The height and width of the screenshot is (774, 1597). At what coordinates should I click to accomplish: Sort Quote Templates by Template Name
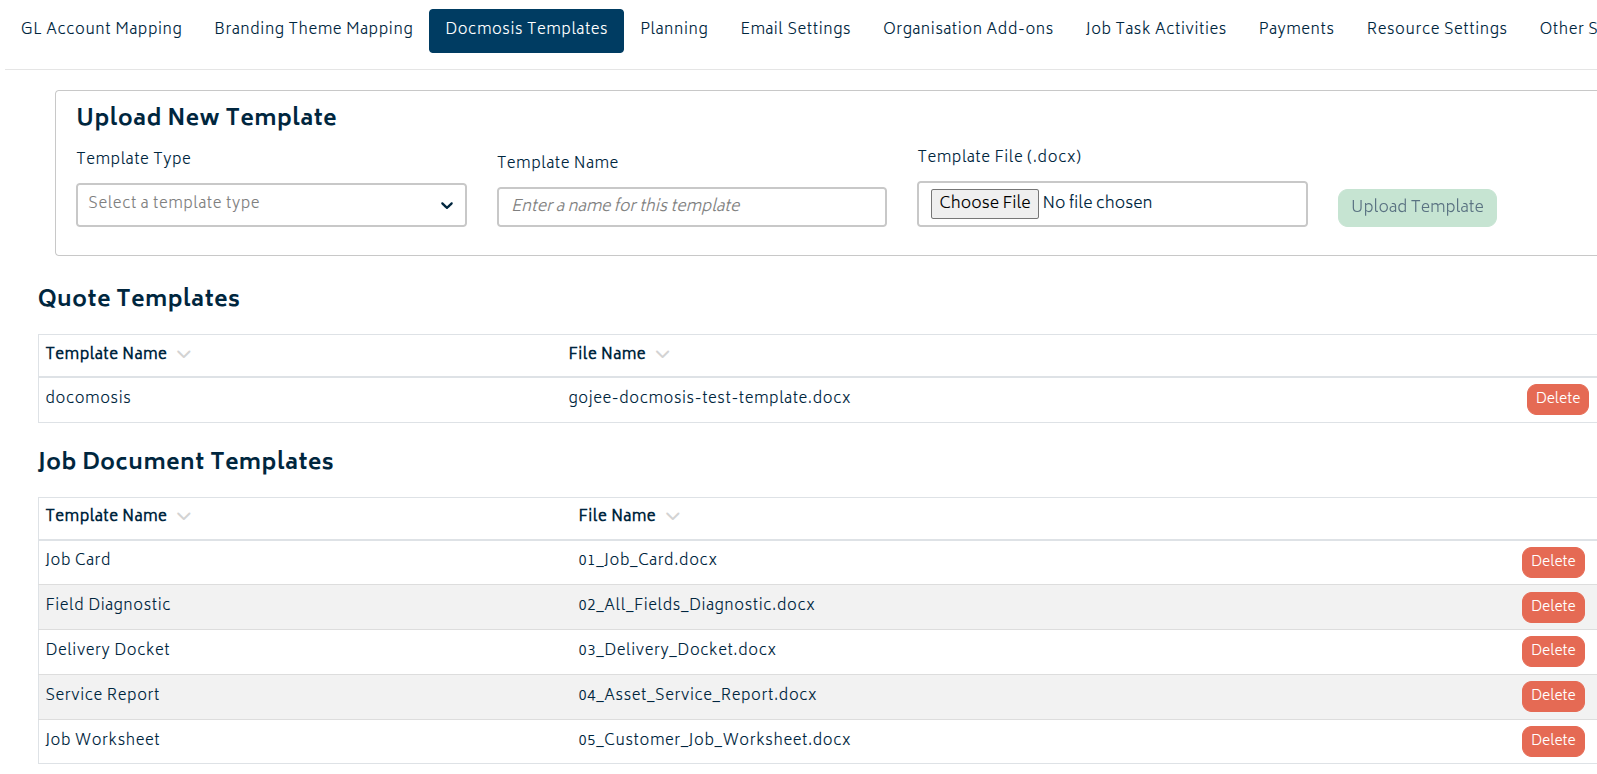(x=106, y=354)
